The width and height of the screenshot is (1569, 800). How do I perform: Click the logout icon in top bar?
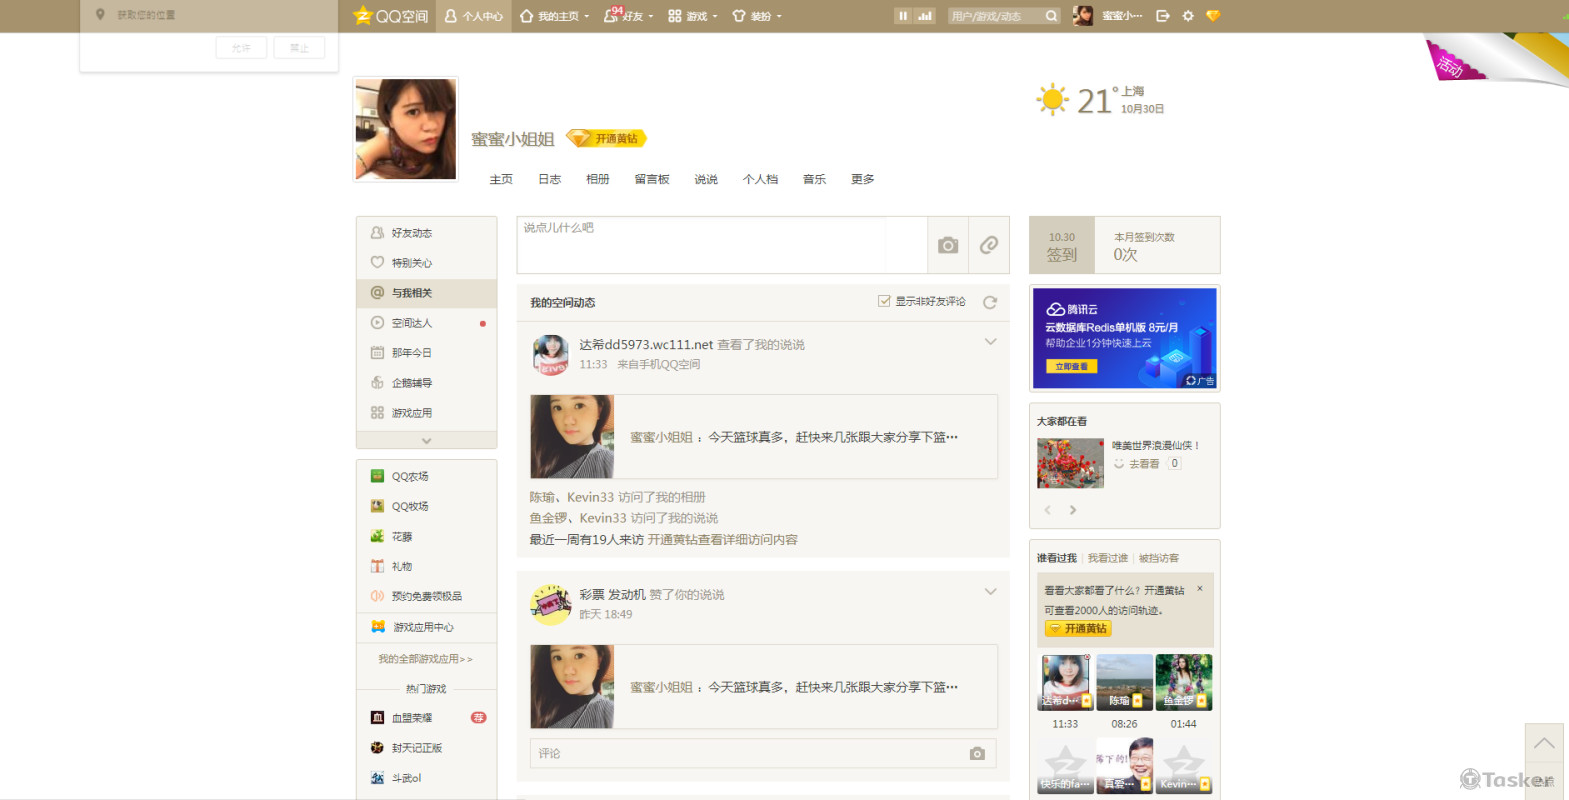tap(1162, 16)
